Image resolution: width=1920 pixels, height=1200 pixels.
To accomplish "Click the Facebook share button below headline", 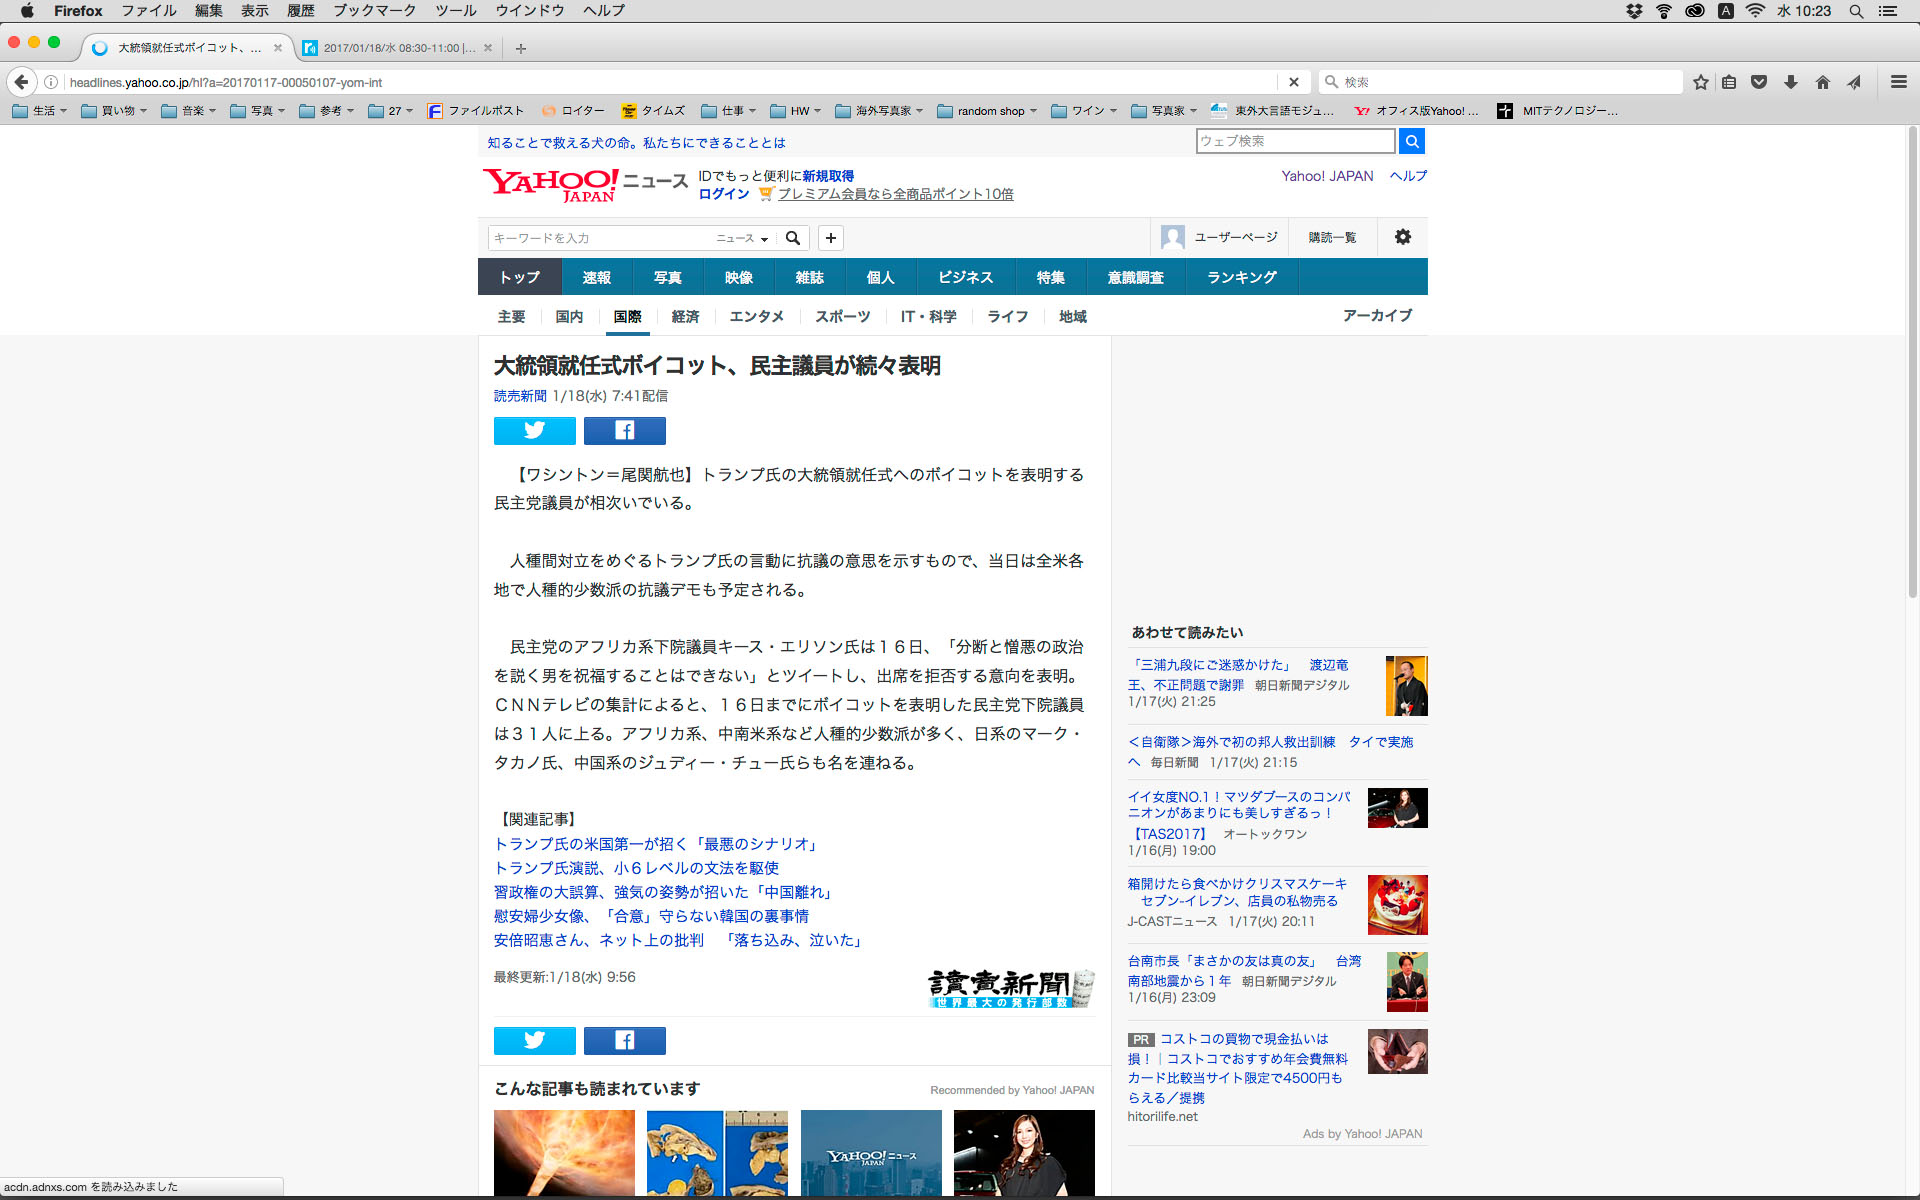I will click(624, 431).
